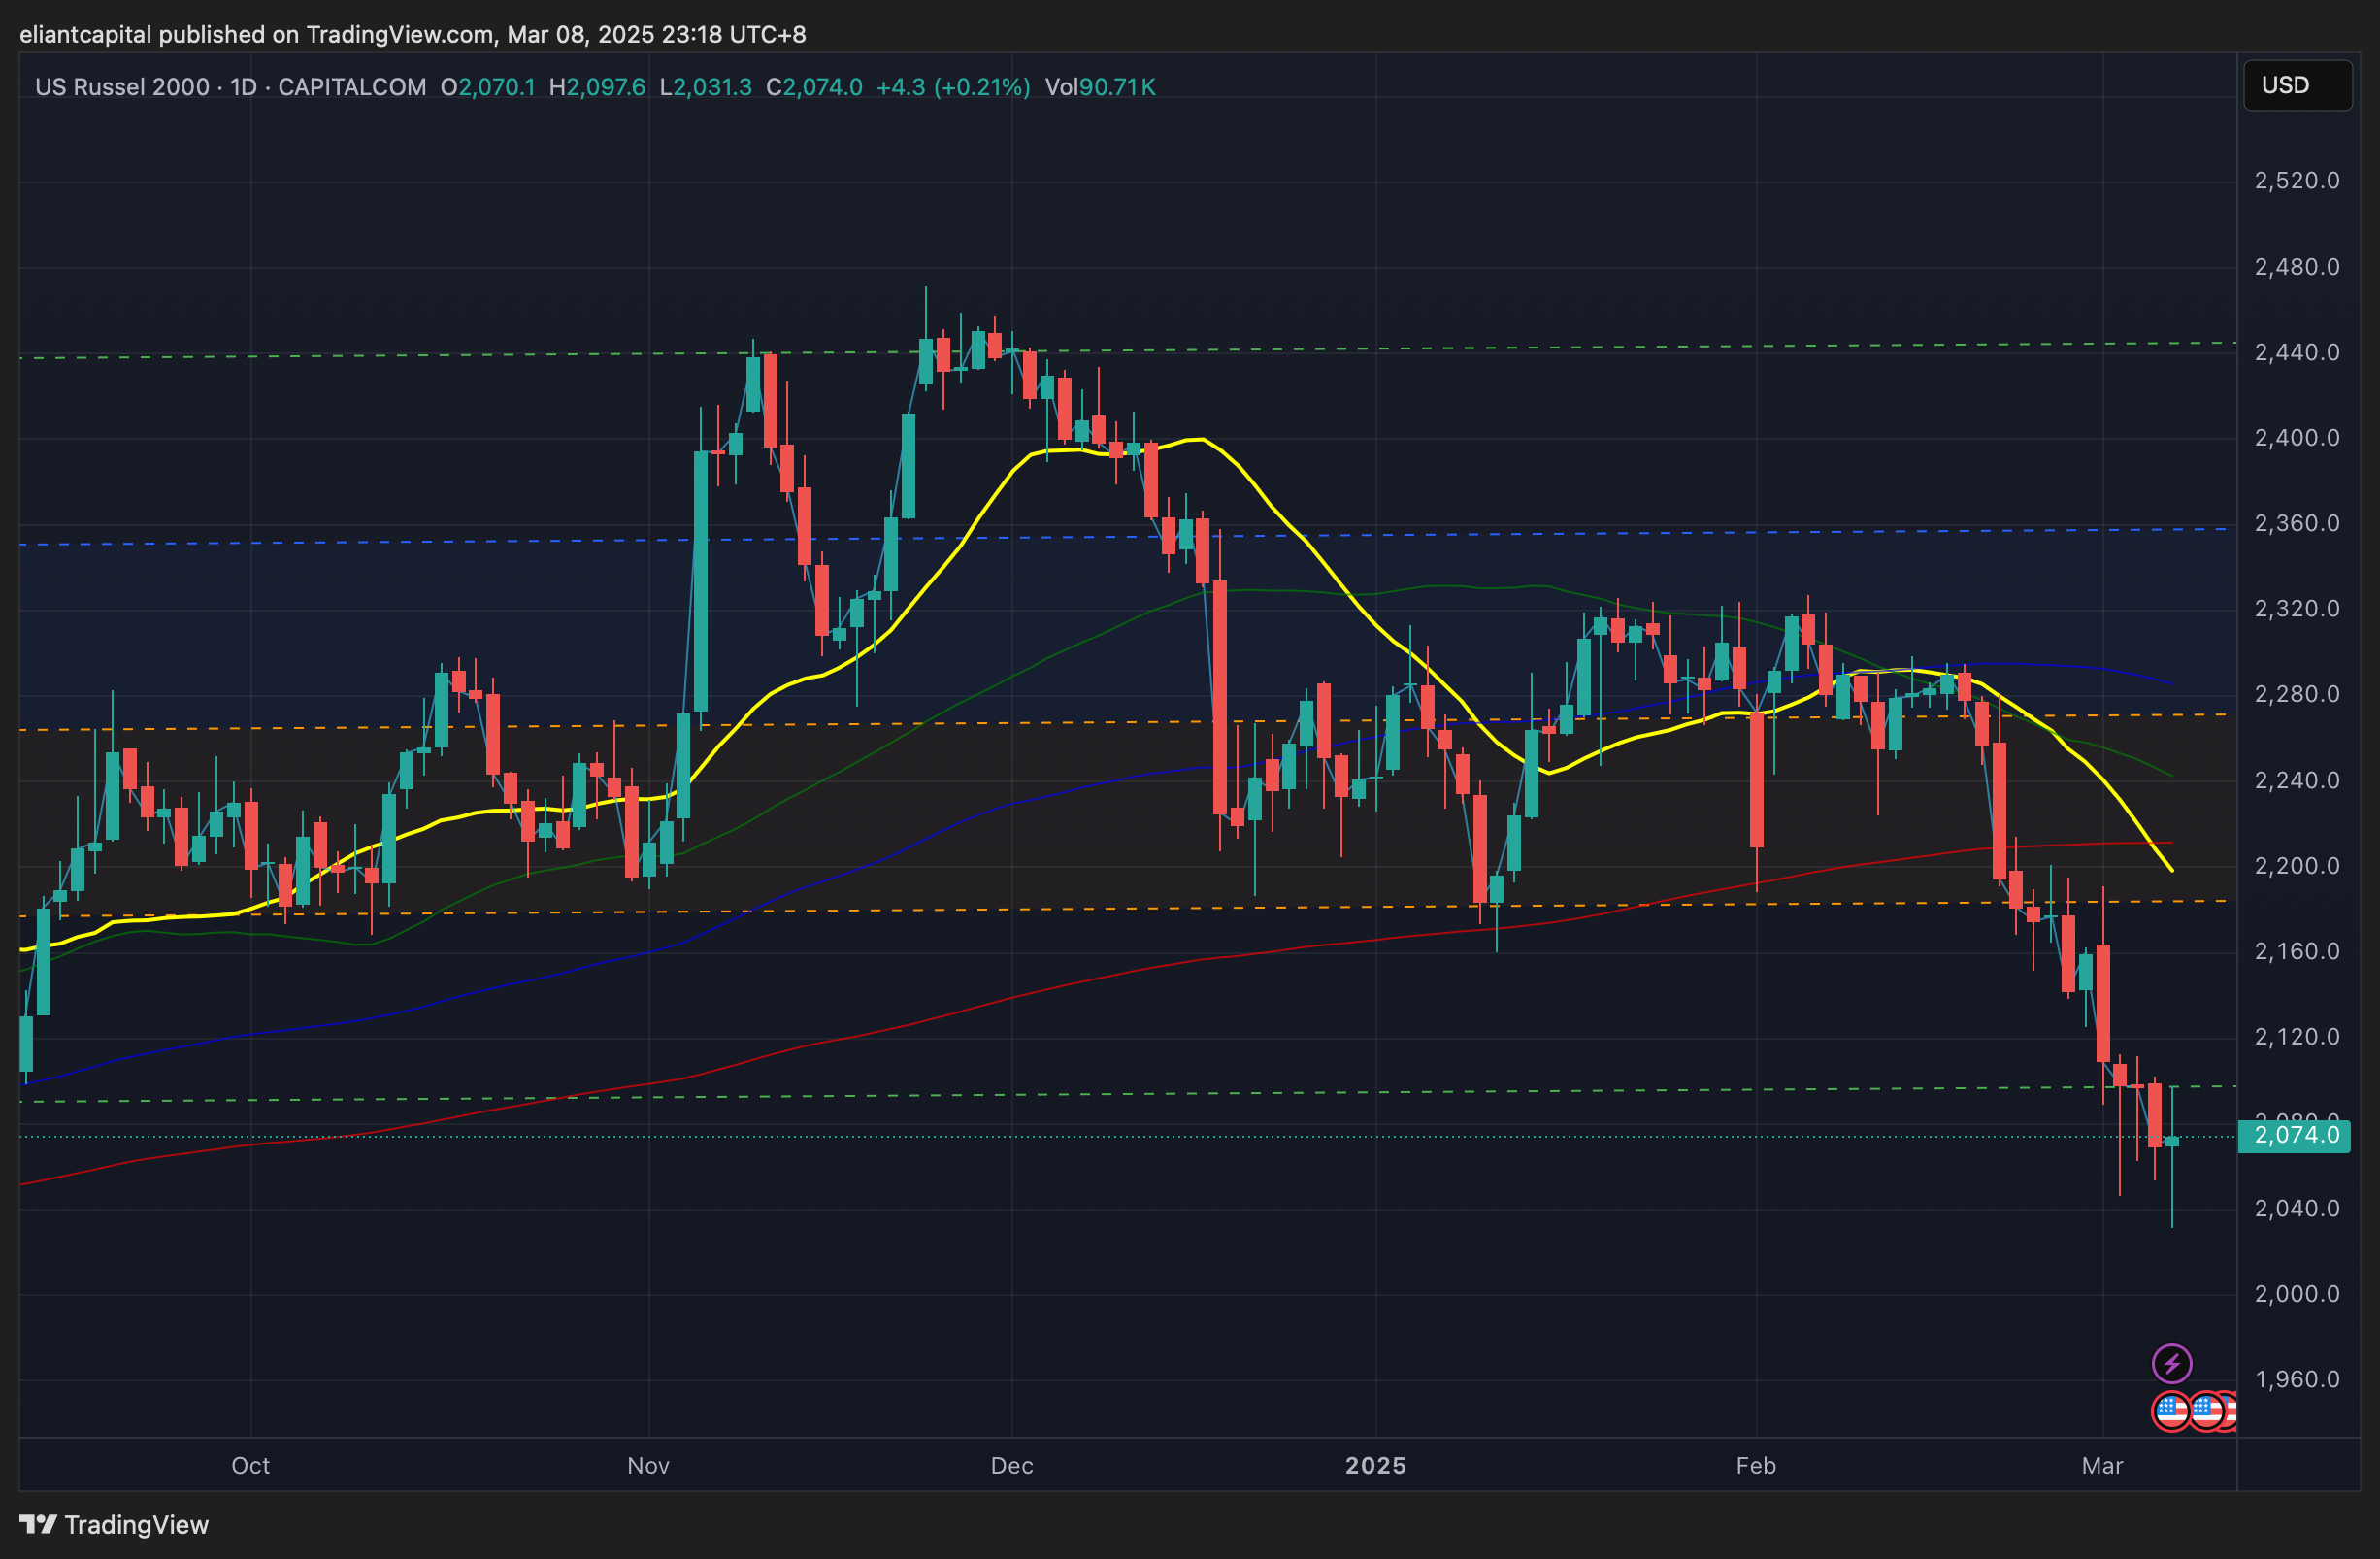Viewport: 2380px width, 1559px height.
Task: Click the 2,360.0 price scale label
Action: coord(2297,523)
